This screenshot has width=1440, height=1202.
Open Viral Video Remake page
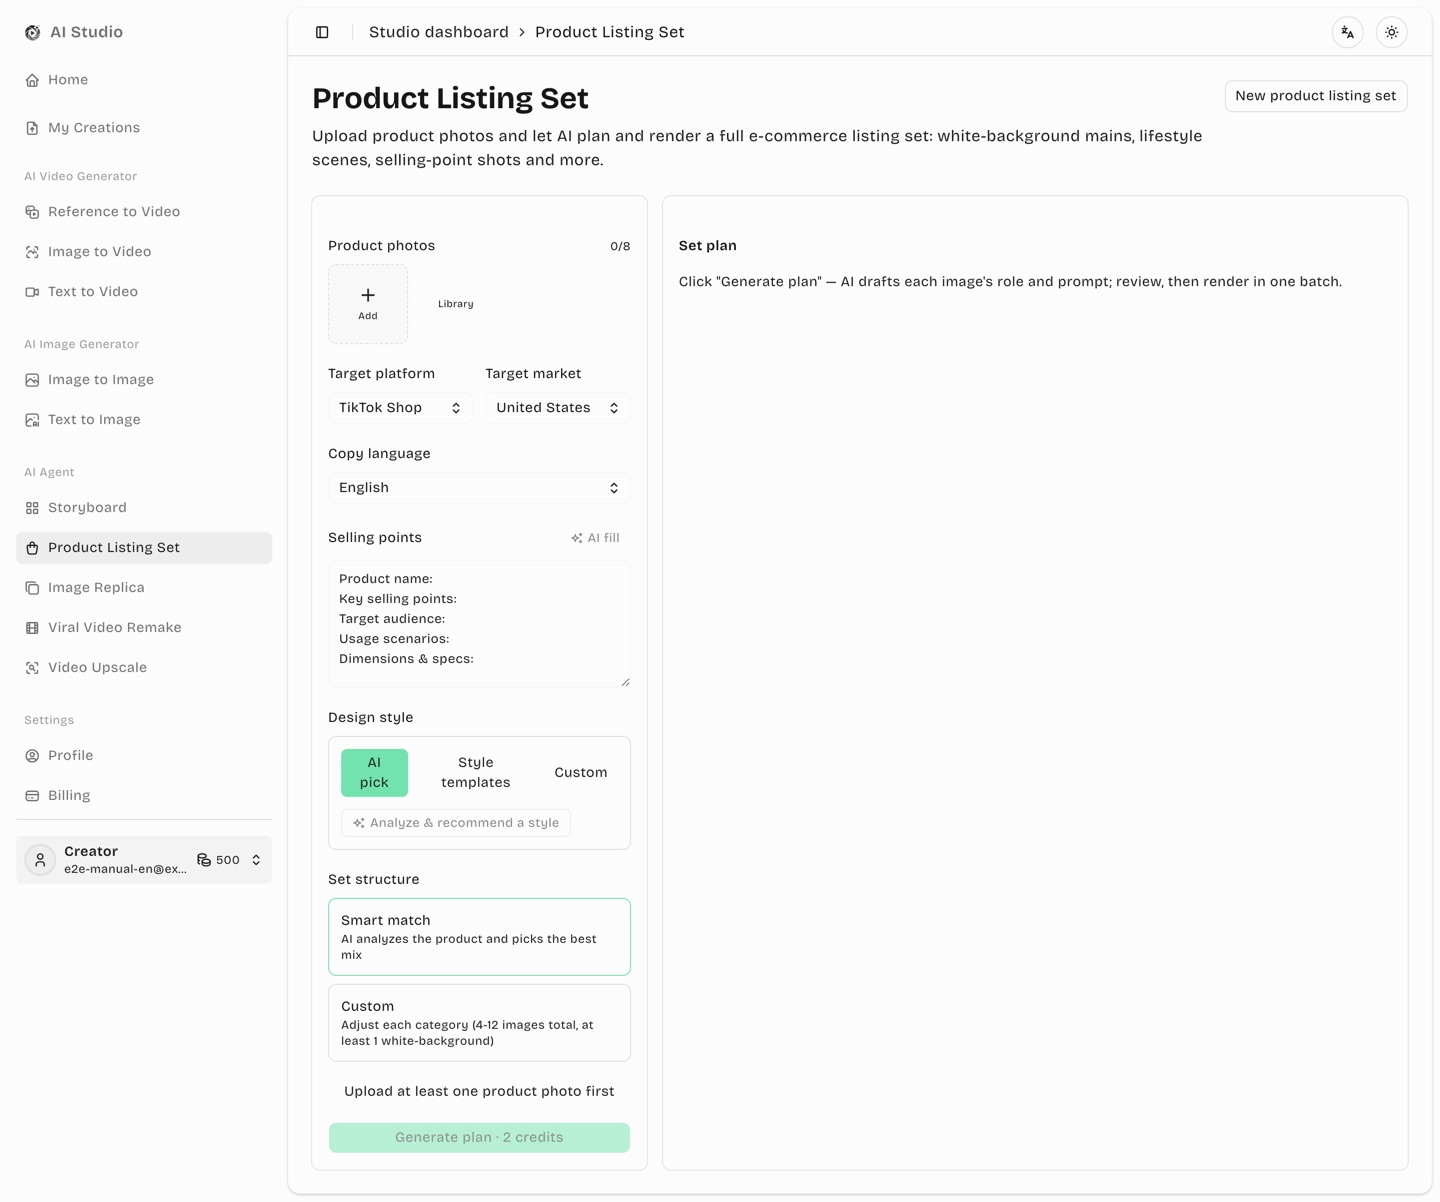[x=144, y=628]
